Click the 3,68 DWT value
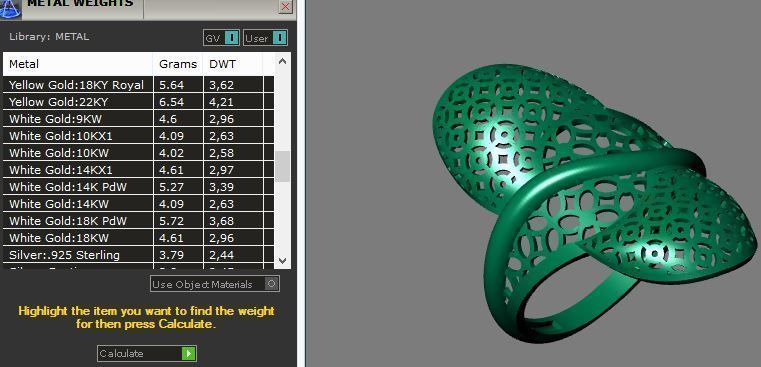 [x=221, y=221]
